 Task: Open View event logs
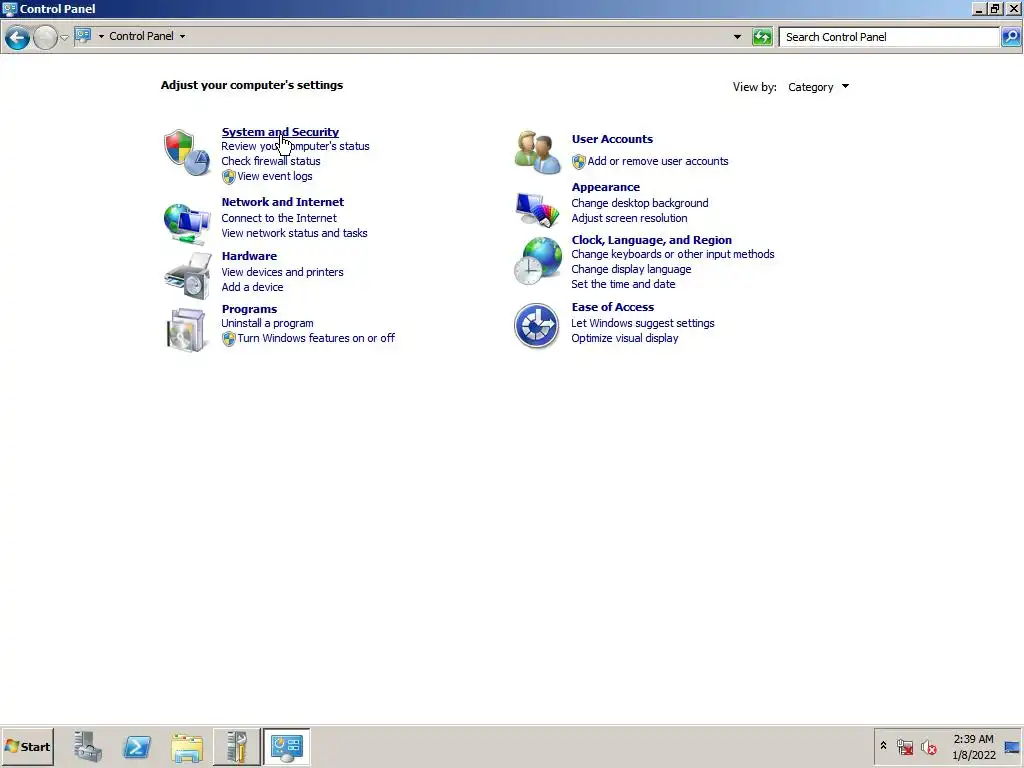tap(275, 176)
